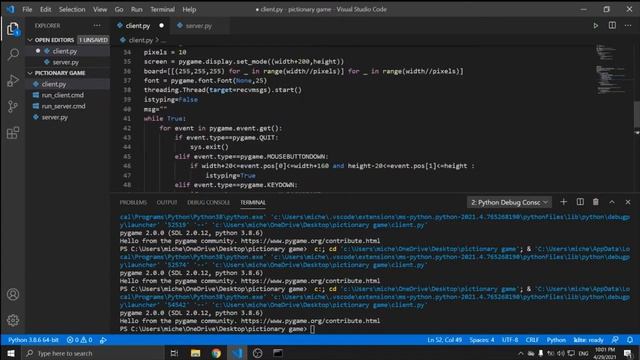
Task: Split the editor right
Action: tap(612, 25)
